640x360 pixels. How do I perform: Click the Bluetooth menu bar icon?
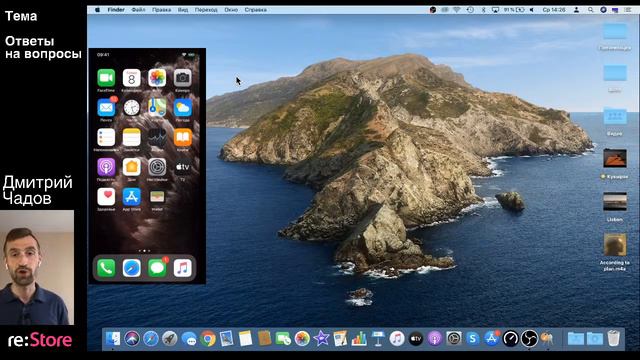point(483,10)
